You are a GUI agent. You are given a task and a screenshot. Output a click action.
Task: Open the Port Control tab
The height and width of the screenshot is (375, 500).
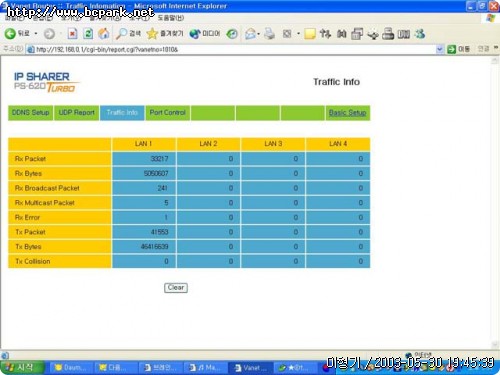[168, 113]
